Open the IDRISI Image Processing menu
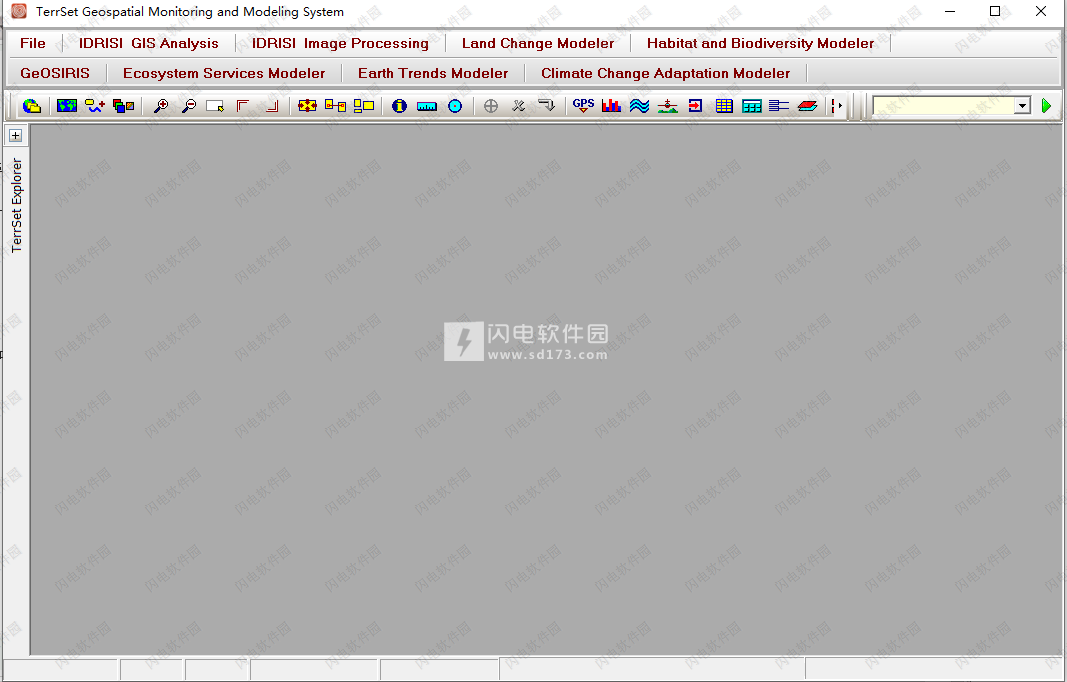Screen dimensions: 1067x682 pos(340,43)
